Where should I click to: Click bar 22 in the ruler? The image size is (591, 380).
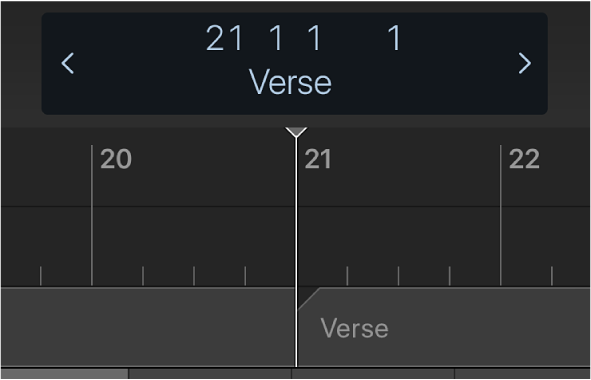(524, 159)
